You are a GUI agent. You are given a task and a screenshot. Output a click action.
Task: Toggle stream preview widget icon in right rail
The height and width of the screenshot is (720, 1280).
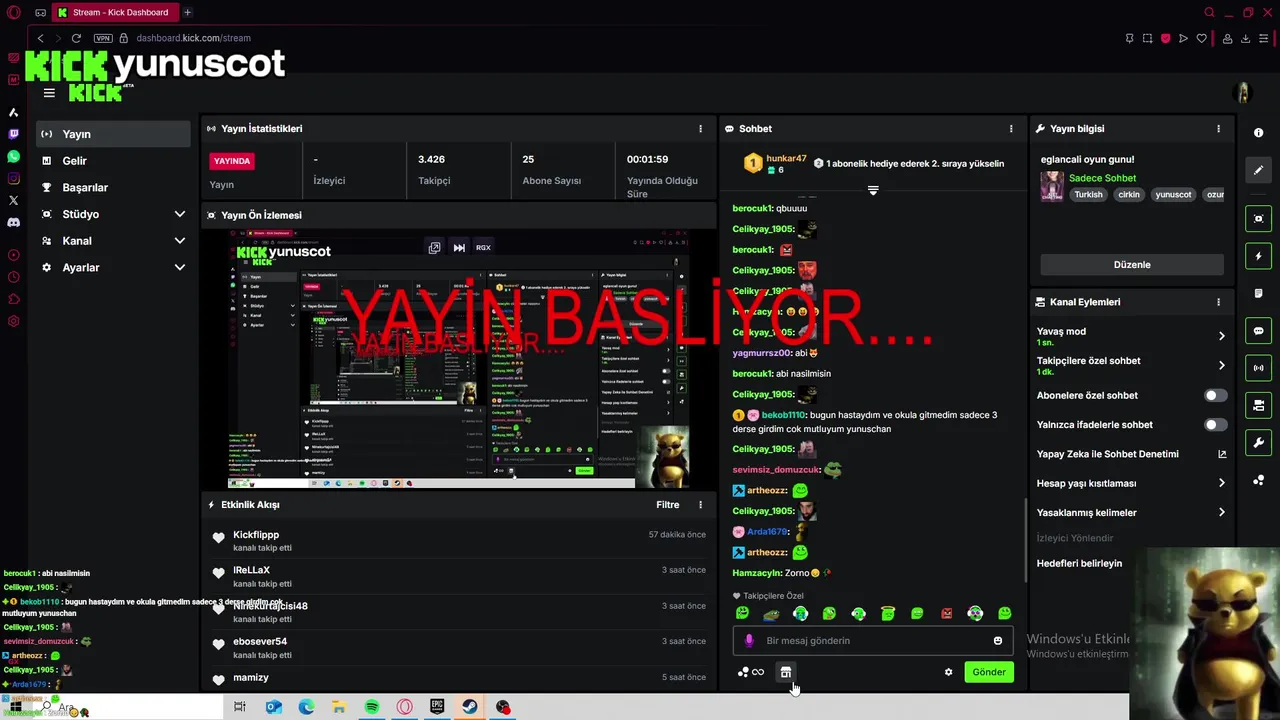(1258, 219)
